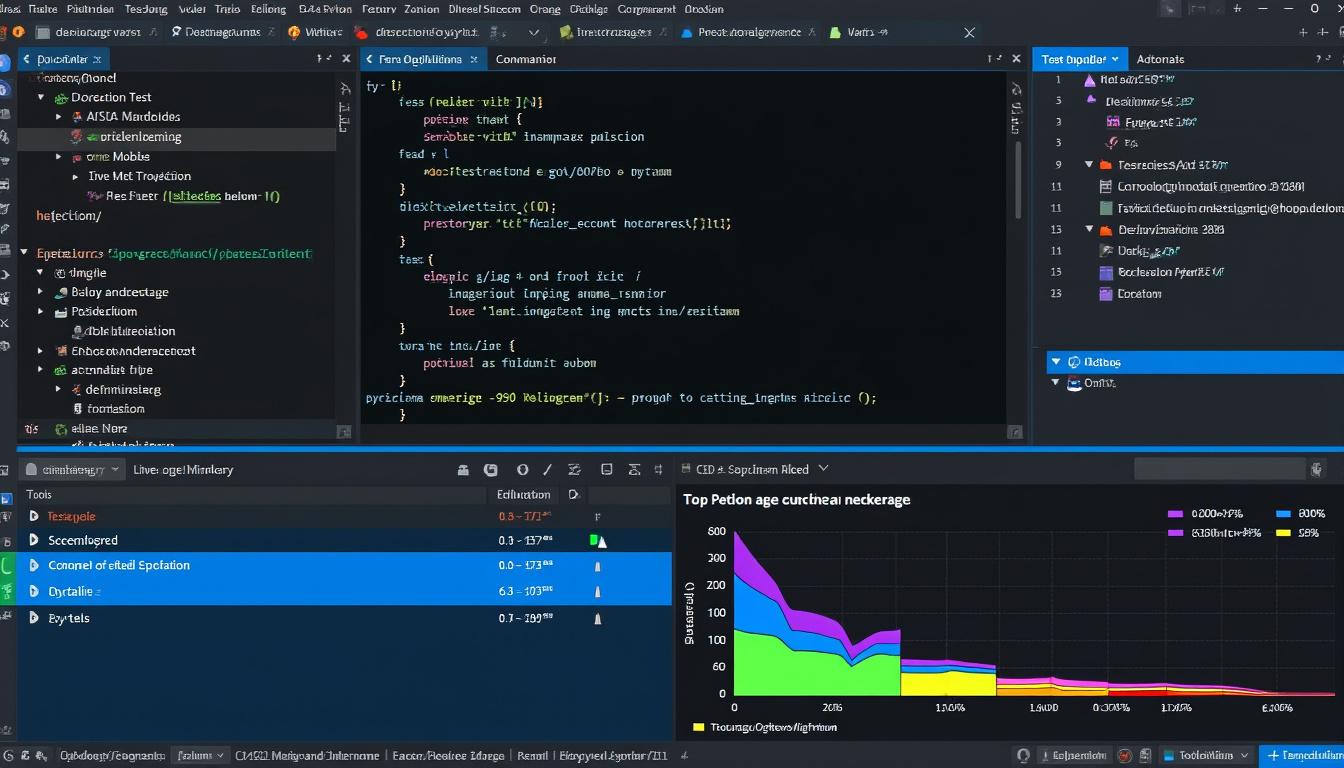
Task: Open the CED Sopcitnam run configuration dropdown
Action: click(823, 468)
